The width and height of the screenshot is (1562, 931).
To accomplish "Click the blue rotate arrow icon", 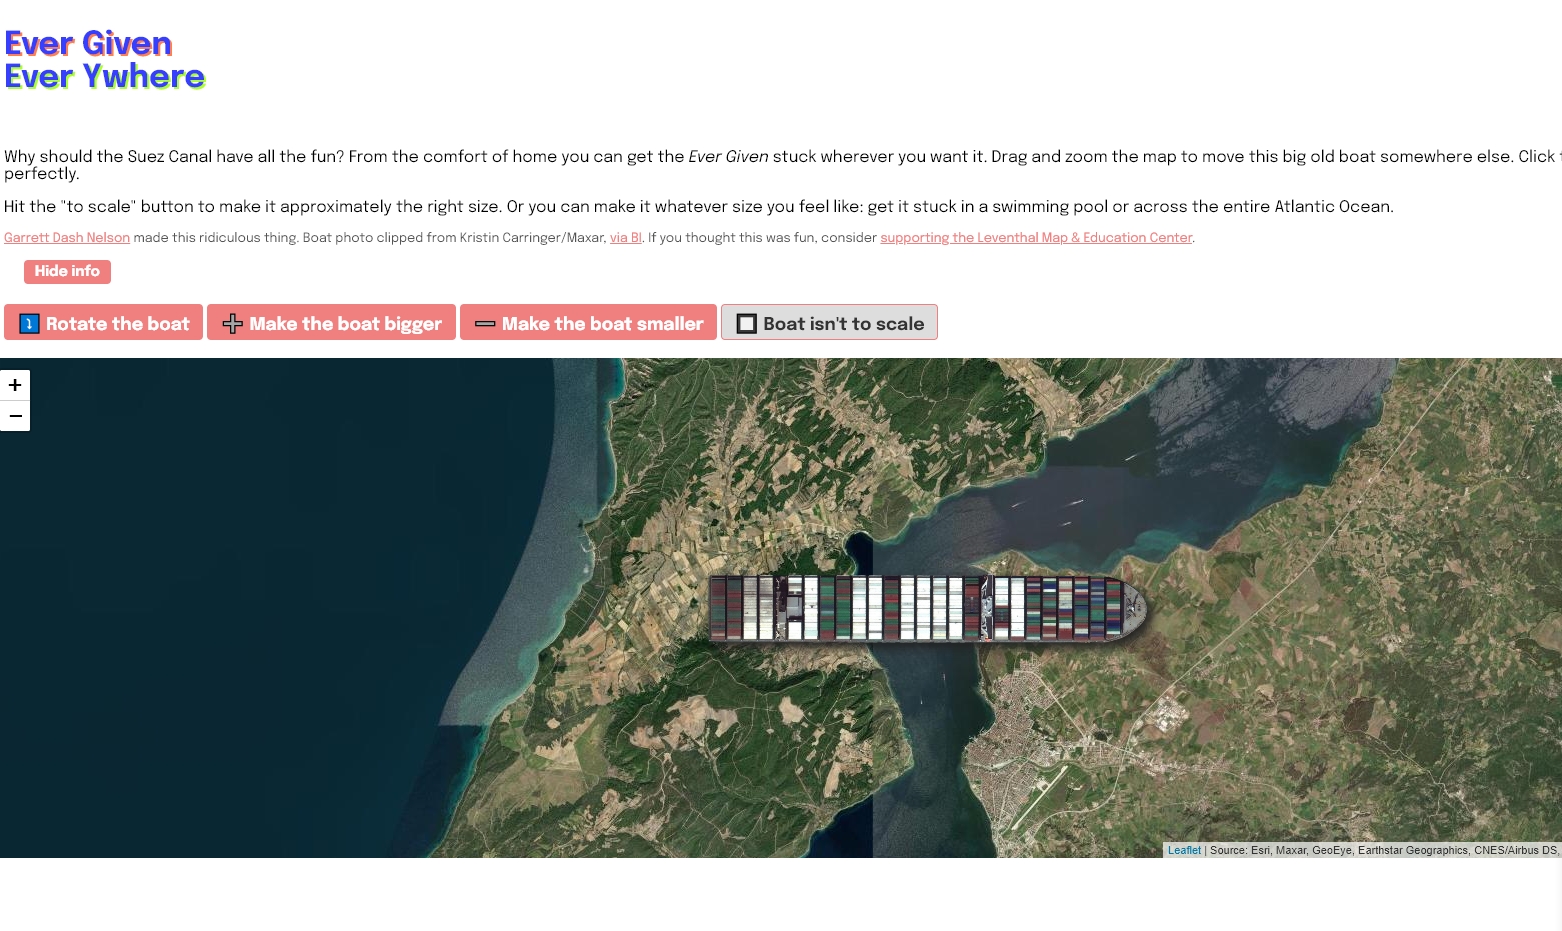I will click(x=29, y=323).
